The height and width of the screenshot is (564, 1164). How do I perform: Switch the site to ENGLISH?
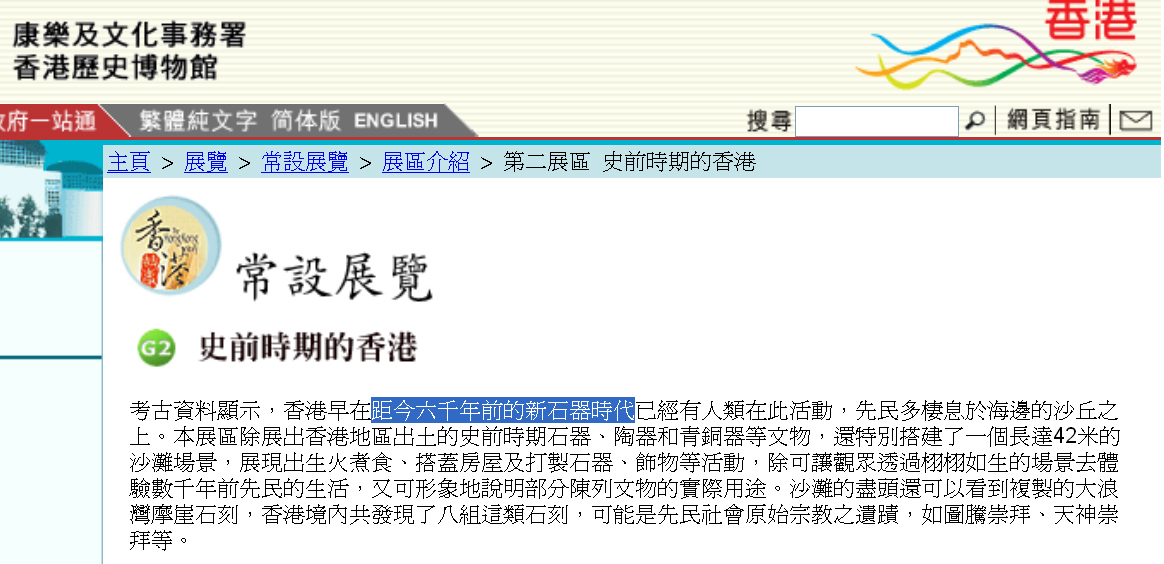pyautogui.click(x=396, y=120)
